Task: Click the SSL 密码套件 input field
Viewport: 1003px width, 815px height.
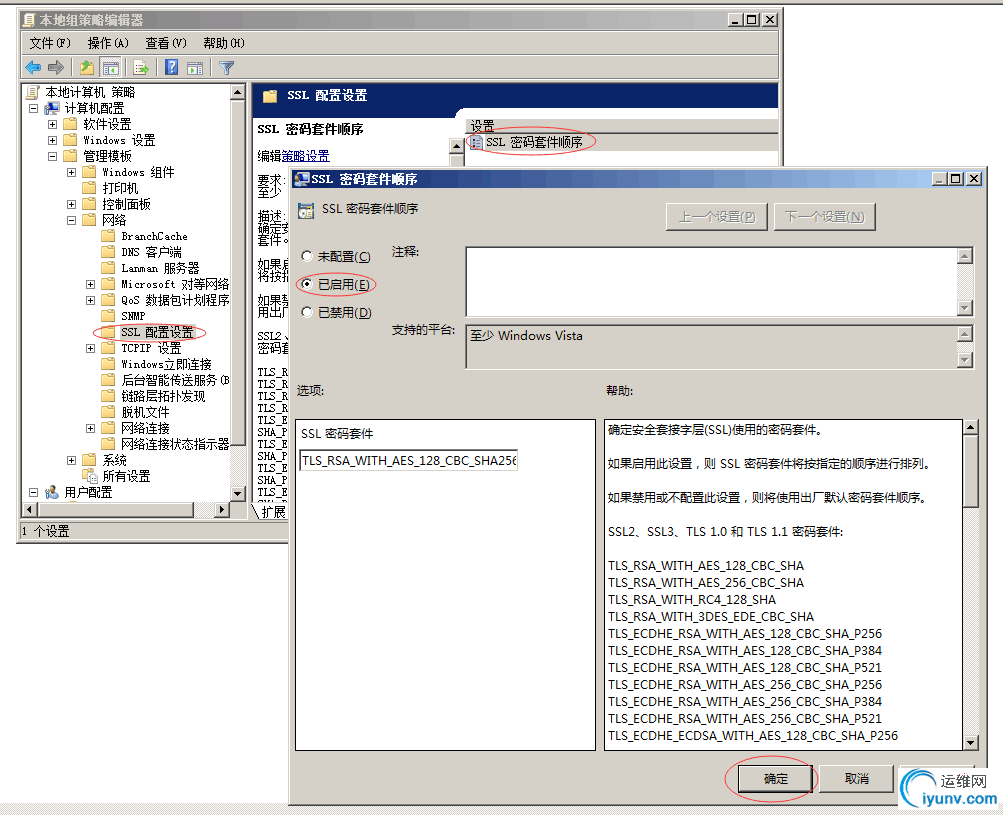Action: [x=408, y=461]
